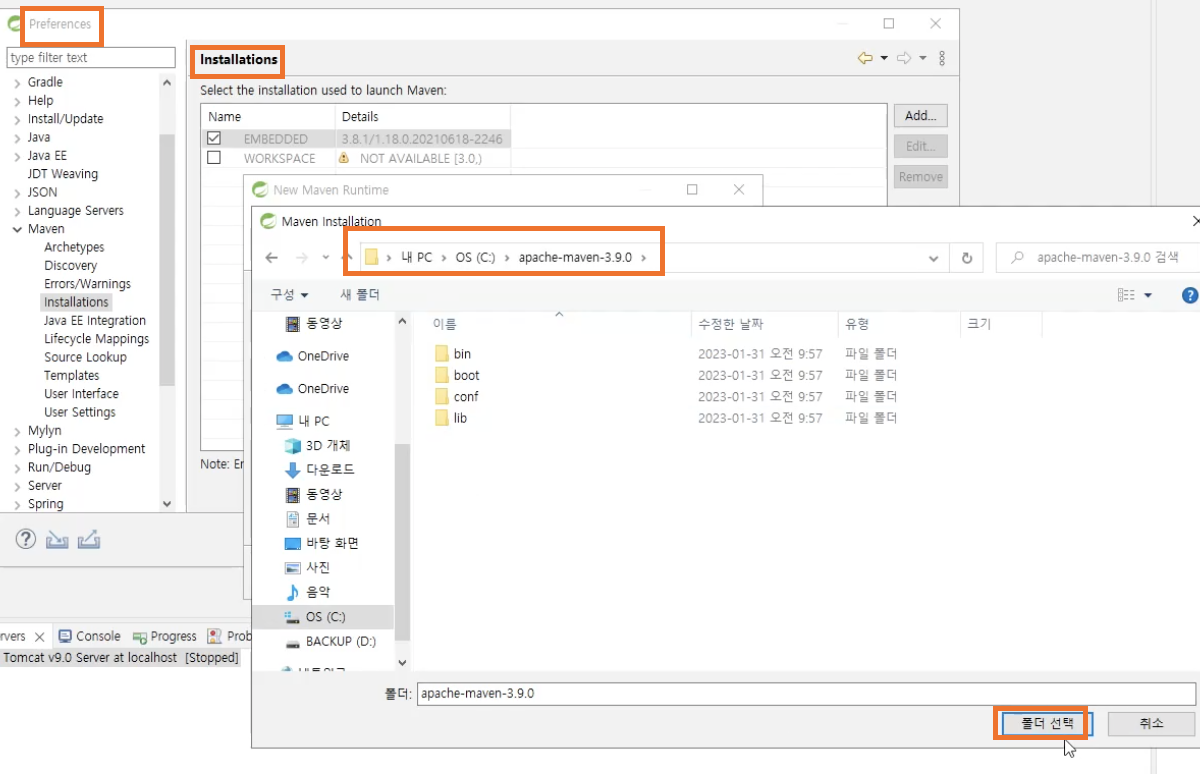Collapse the Maven preferences node
Screen dimensions: 1200x774
point(17,229)
